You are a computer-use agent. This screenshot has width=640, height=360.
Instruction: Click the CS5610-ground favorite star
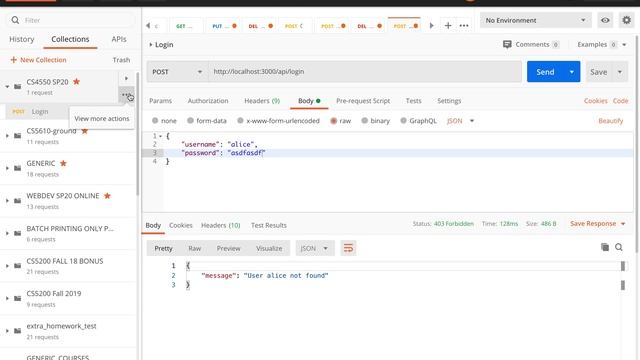(84, 131)
